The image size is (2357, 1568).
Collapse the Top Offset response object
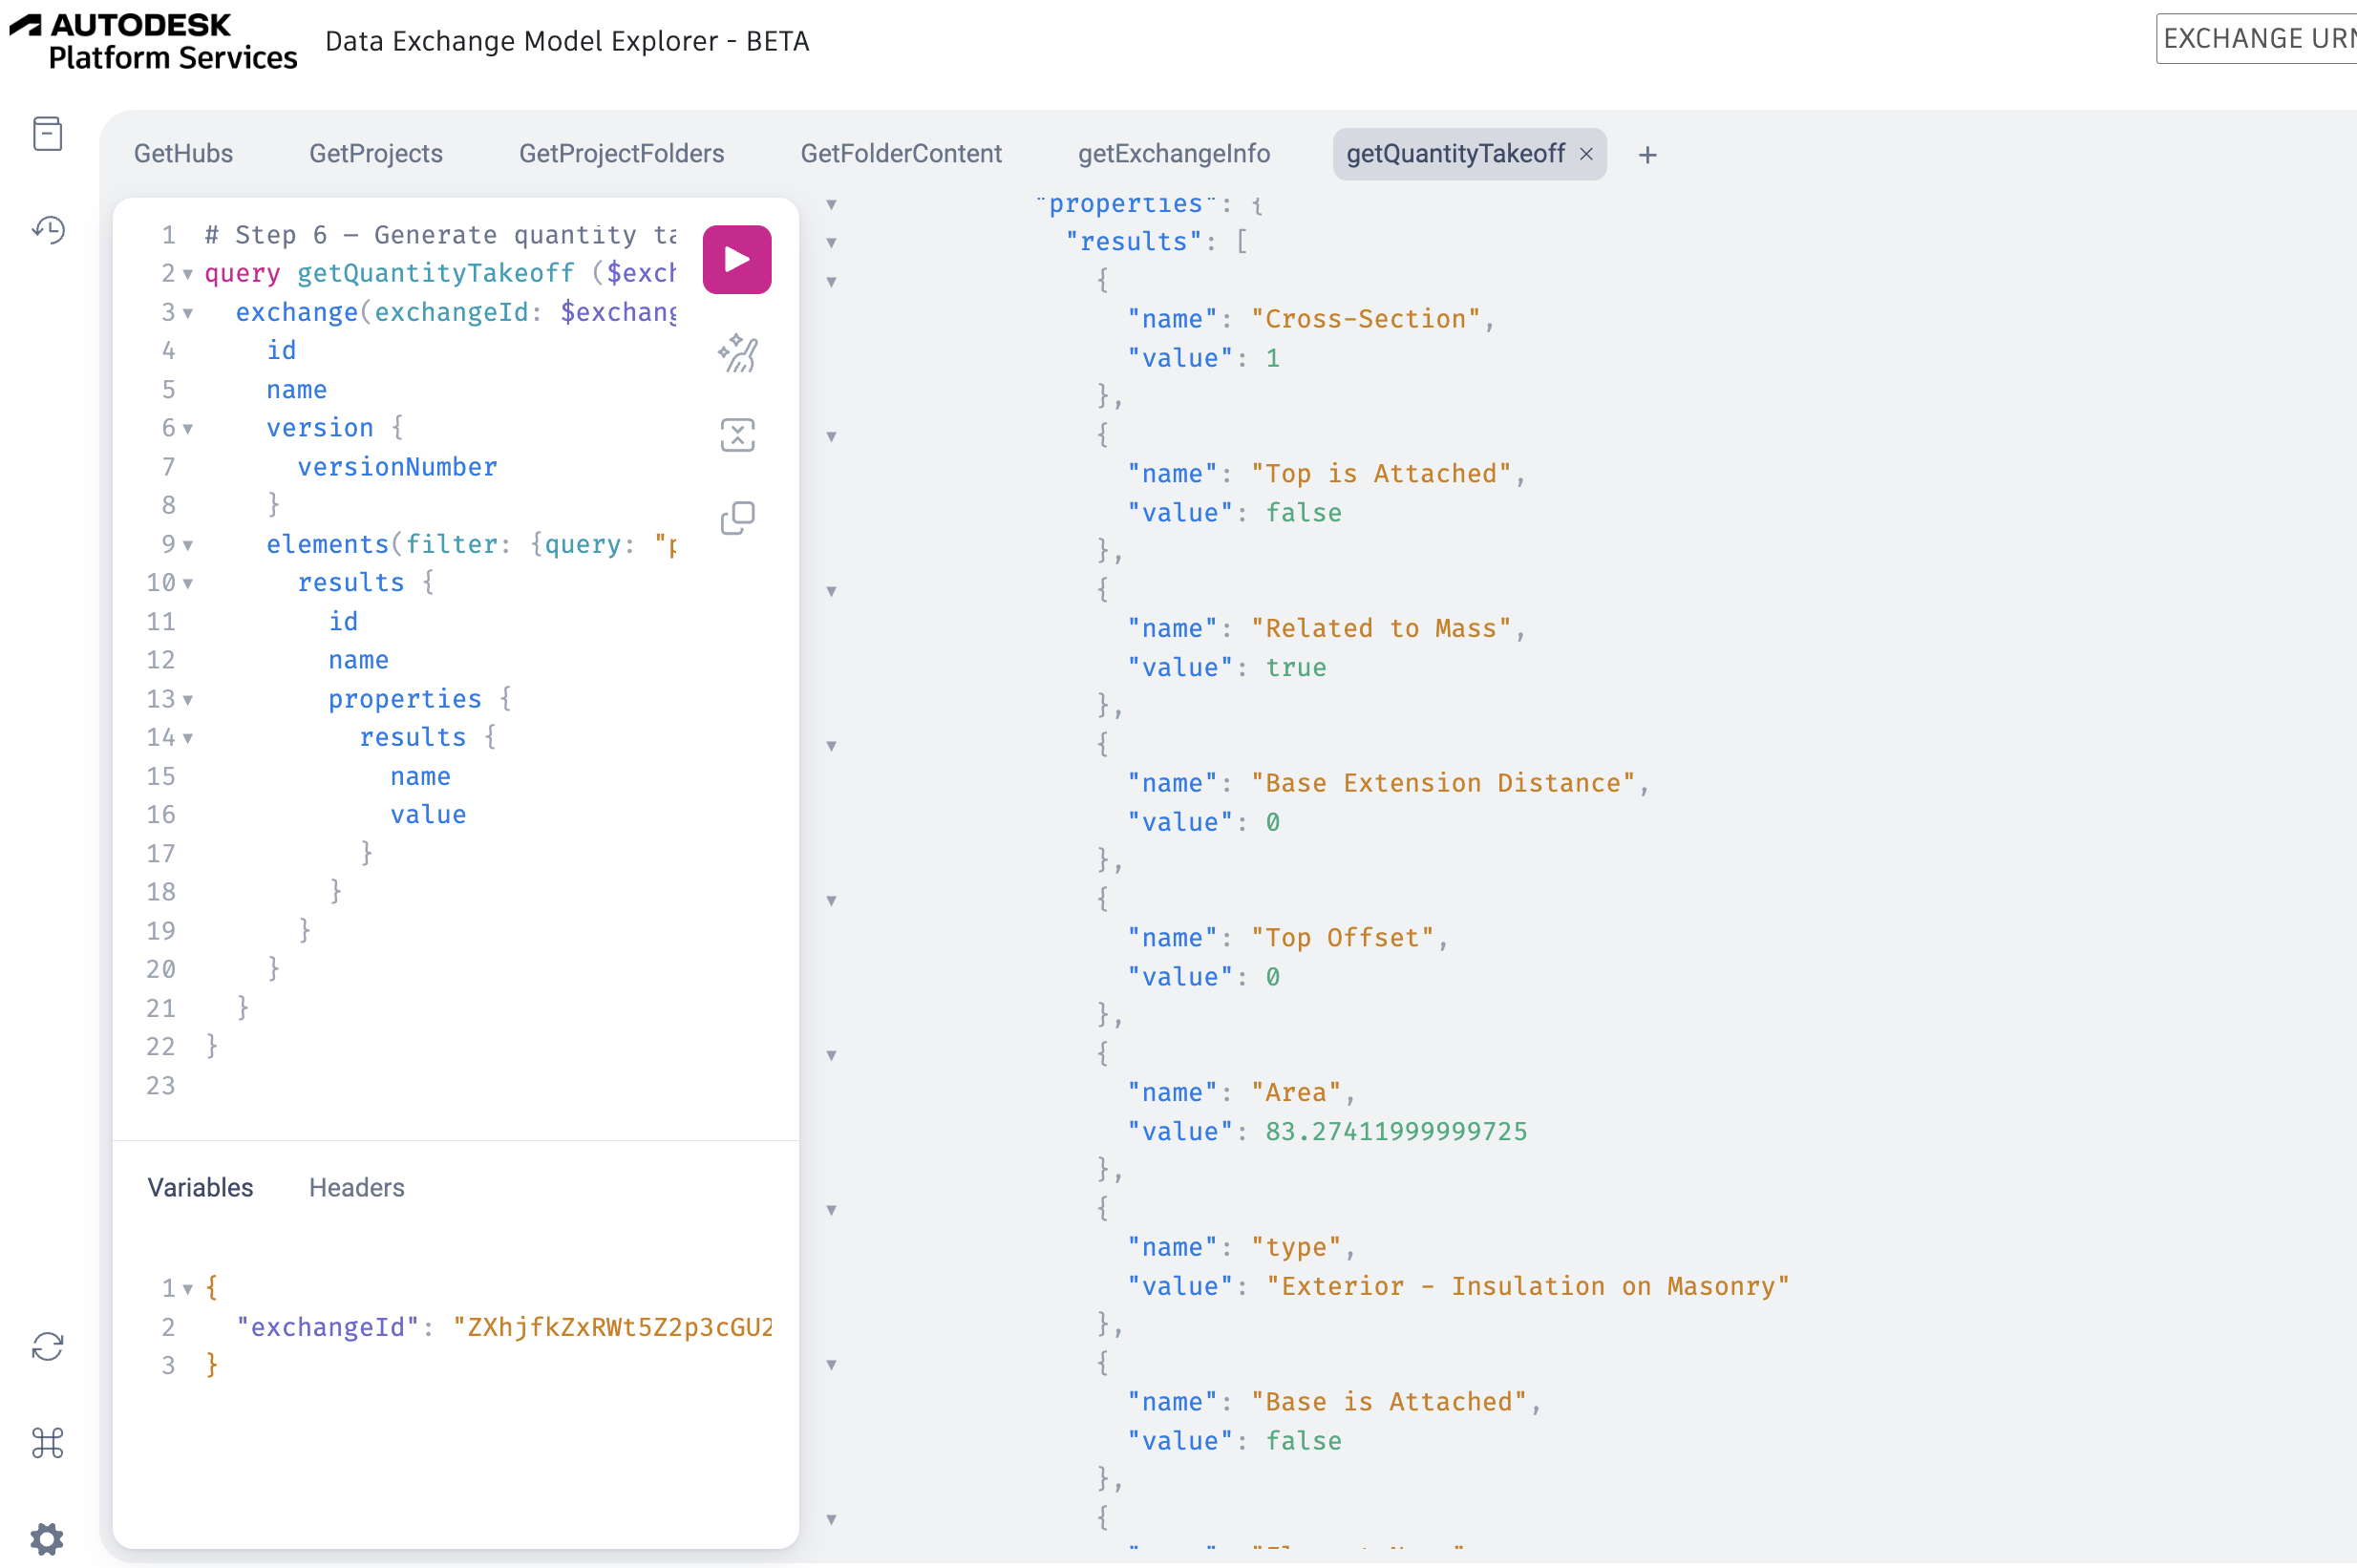831,901
